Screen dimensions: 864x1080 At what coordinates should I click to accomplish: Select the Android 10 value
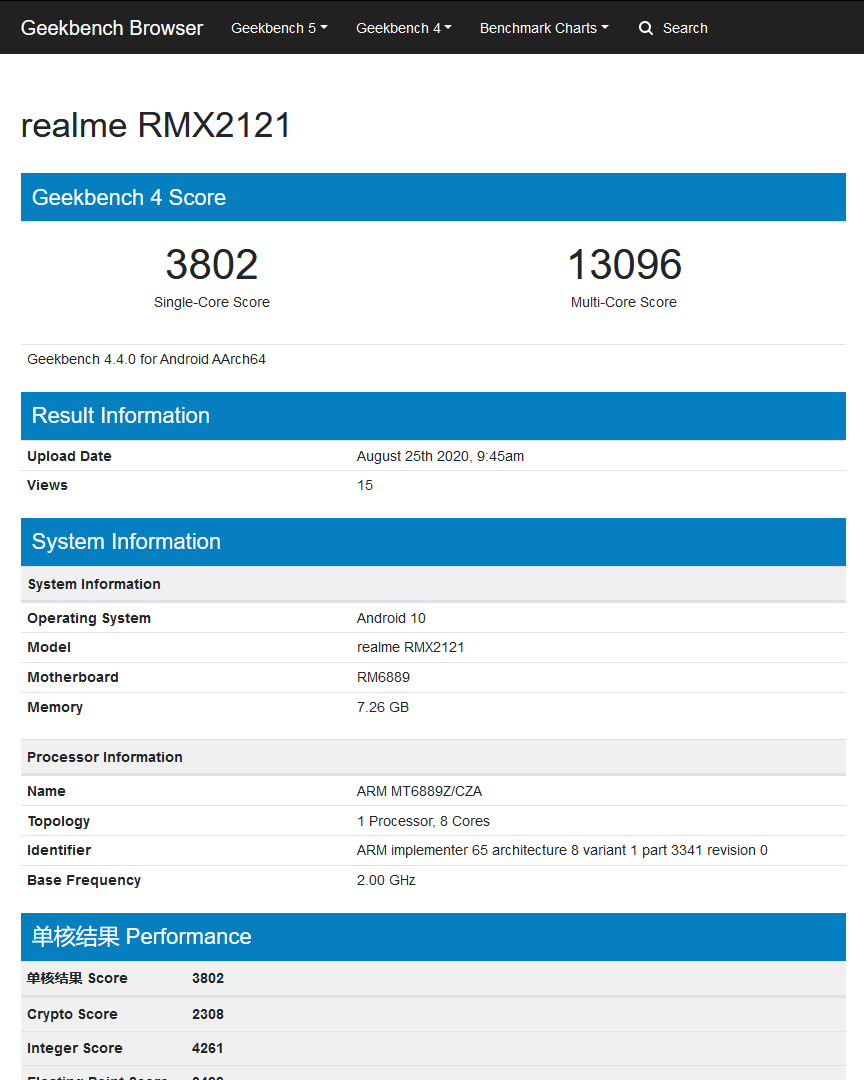coord(391,619)
